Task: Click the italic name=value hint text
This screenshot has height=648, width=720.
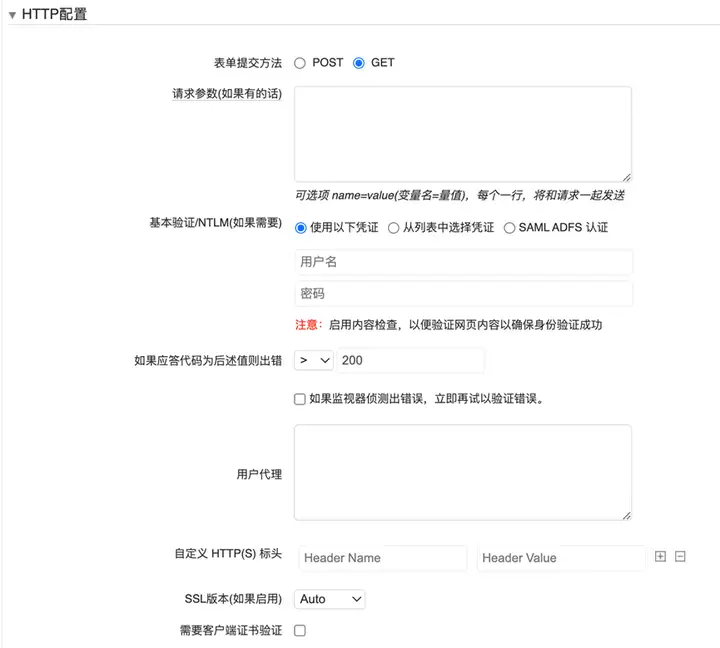Action: 460,196
